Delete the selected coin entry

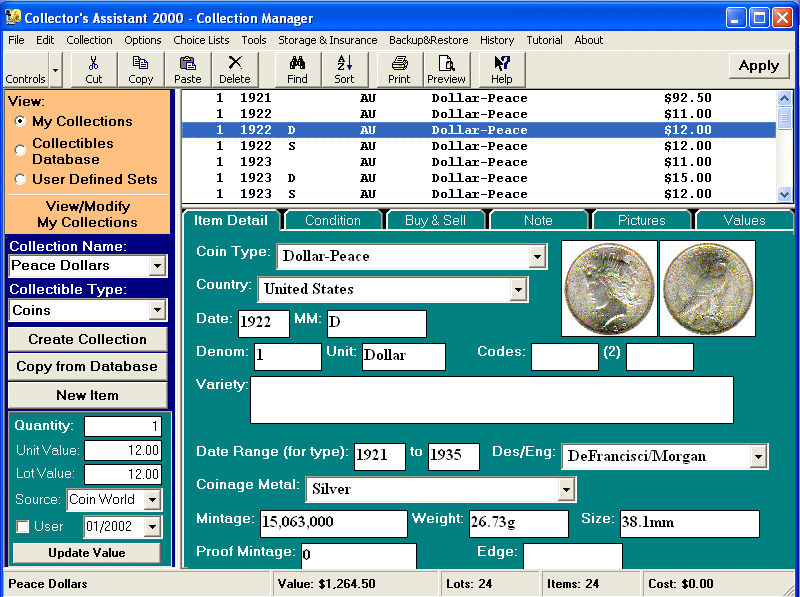click(234, 68)
